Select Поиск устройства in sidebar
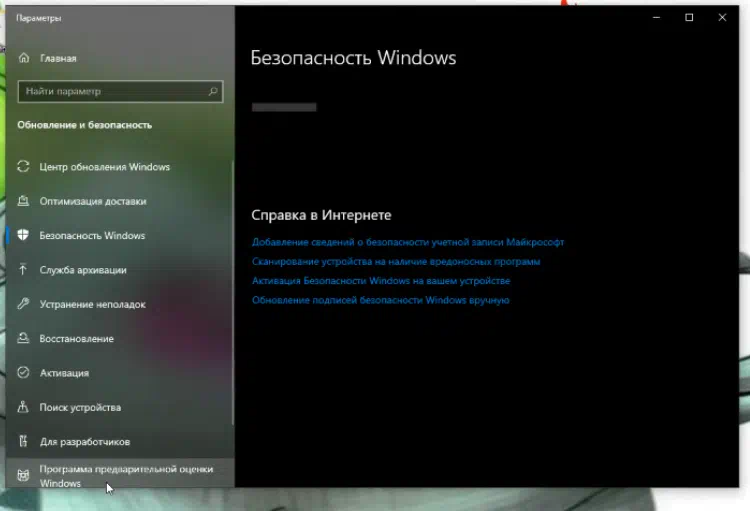The height and width of the screenshot is (511, 750). (x=120, y=407)
